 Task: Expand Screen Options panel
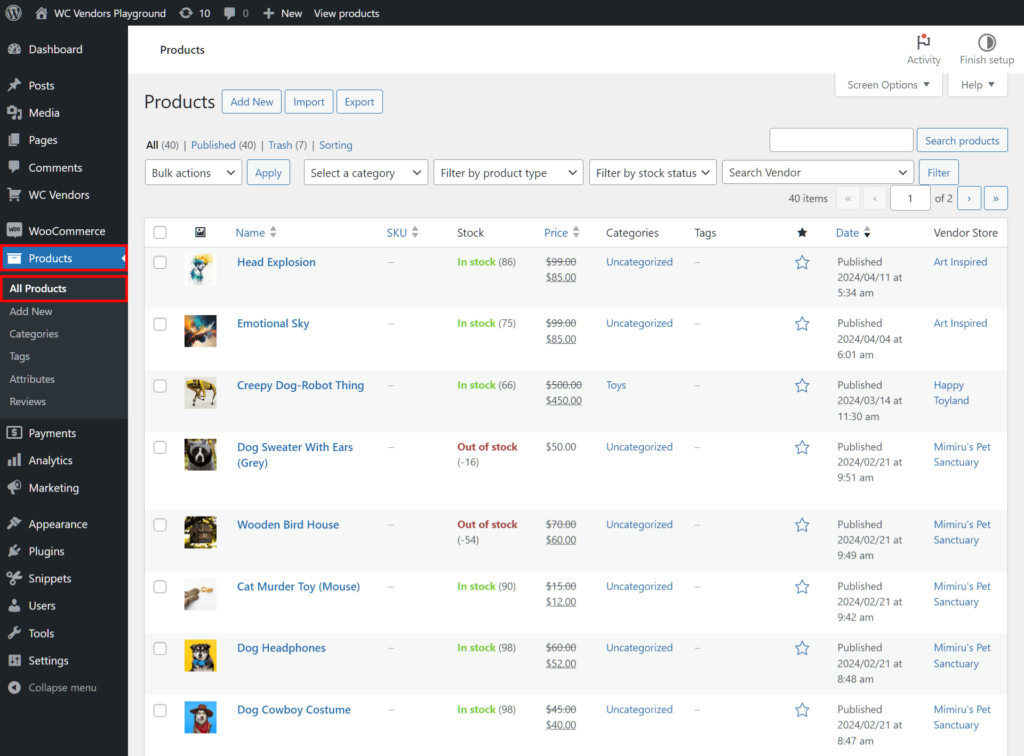point(888,85)
